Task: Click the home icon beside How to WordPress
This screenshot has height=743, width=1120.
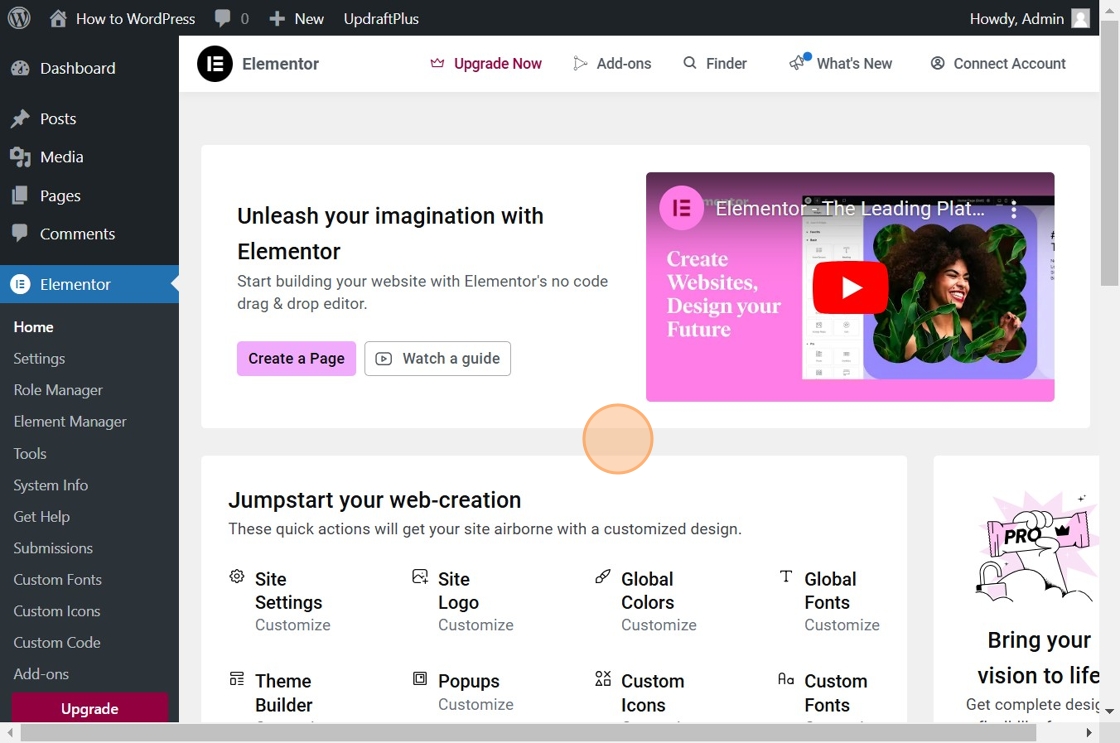Action: click(58, 19)
